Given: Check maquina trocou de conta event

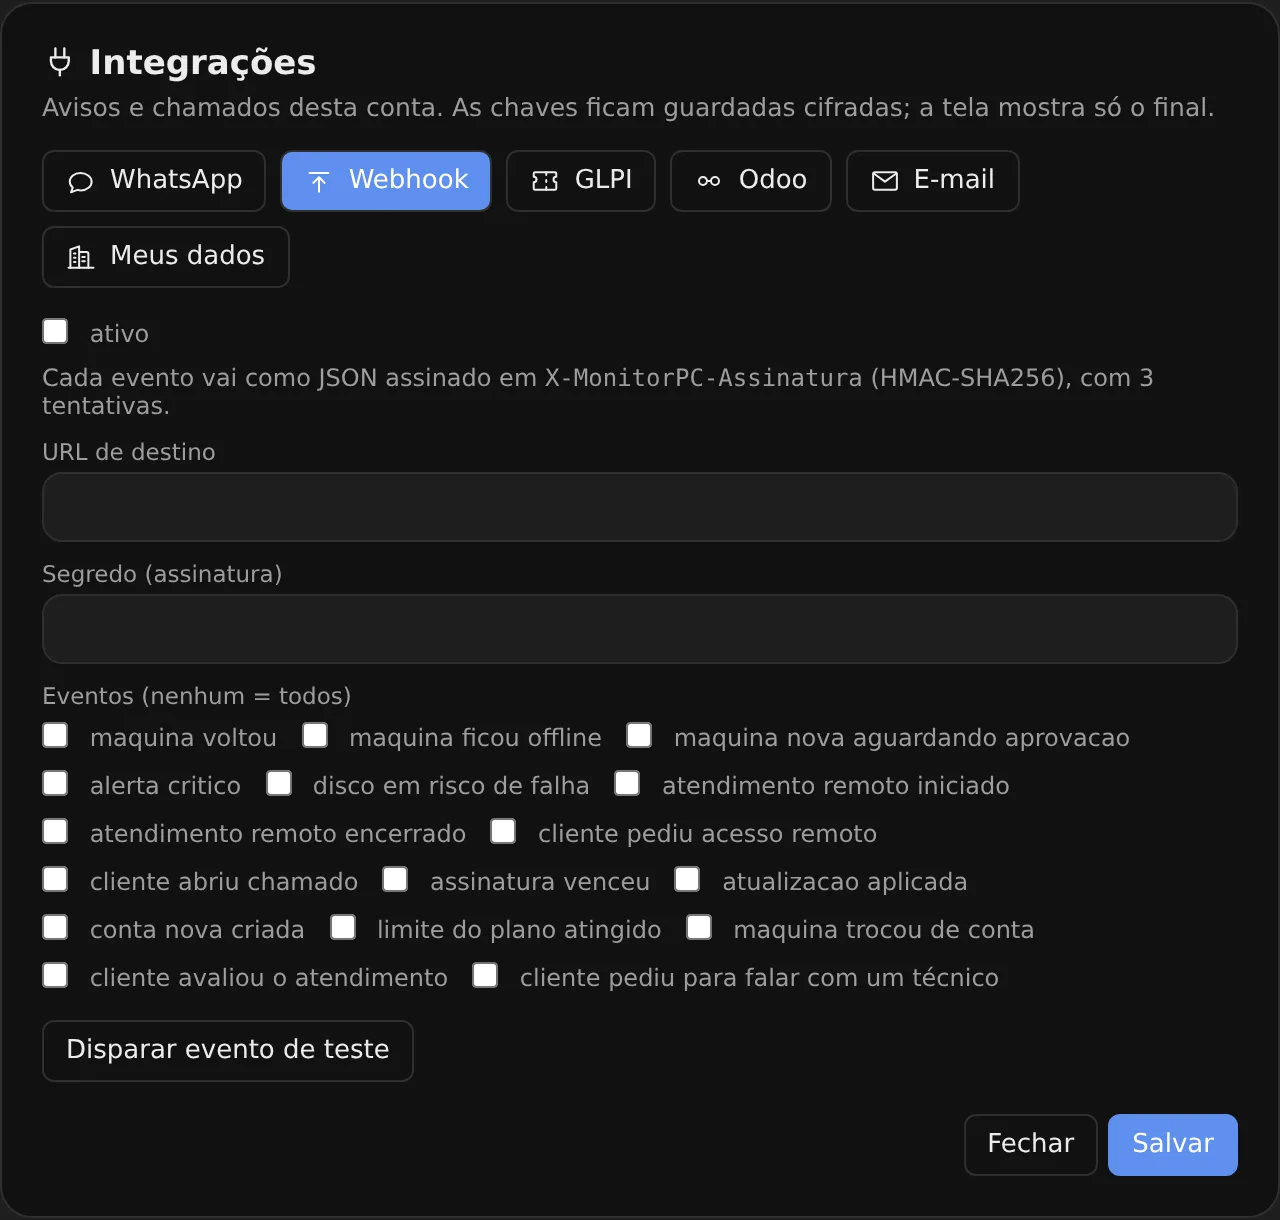Looking at the screenshot, I should coord(699,927).
